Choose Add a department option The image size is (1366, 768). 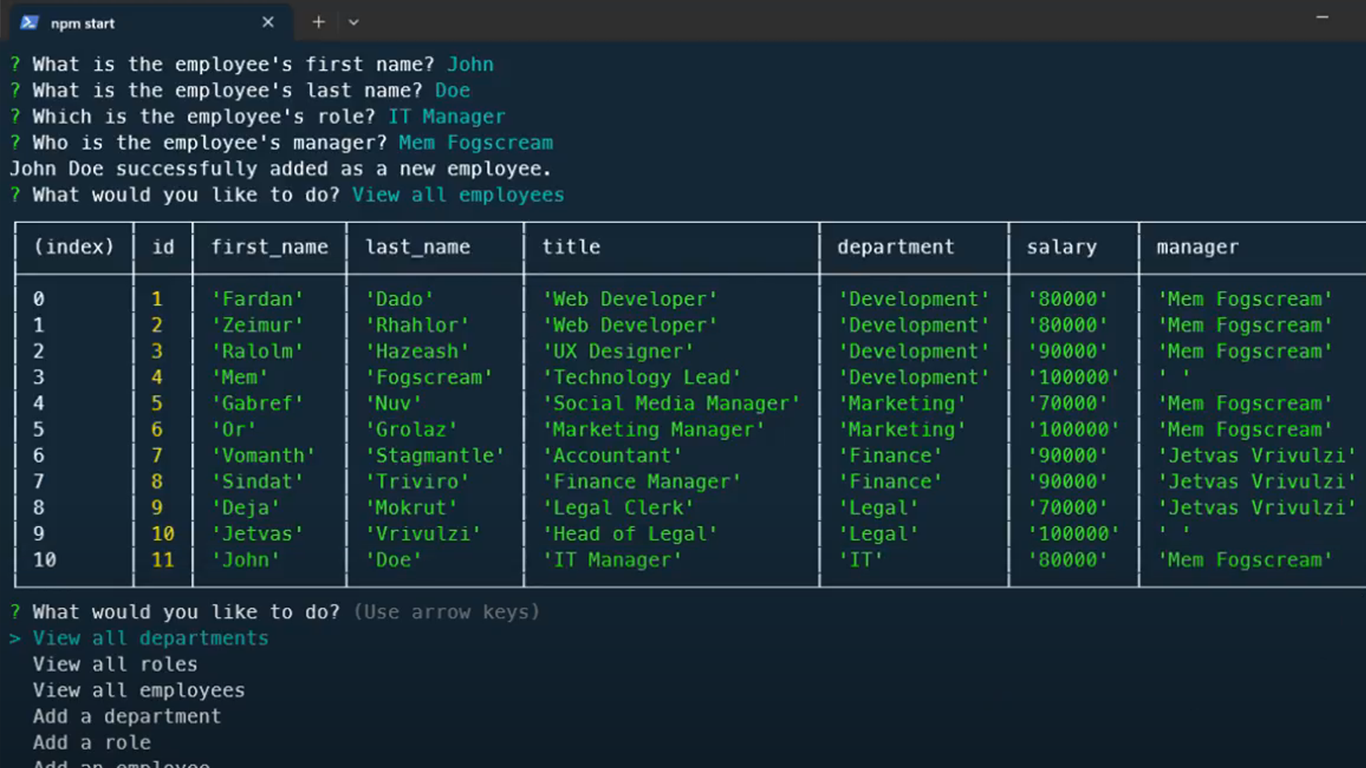point(127,716)
